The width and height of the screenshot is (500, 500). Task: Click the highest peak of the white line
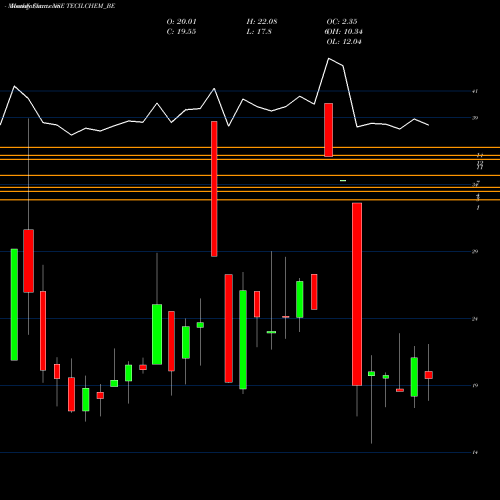(329, 59)
